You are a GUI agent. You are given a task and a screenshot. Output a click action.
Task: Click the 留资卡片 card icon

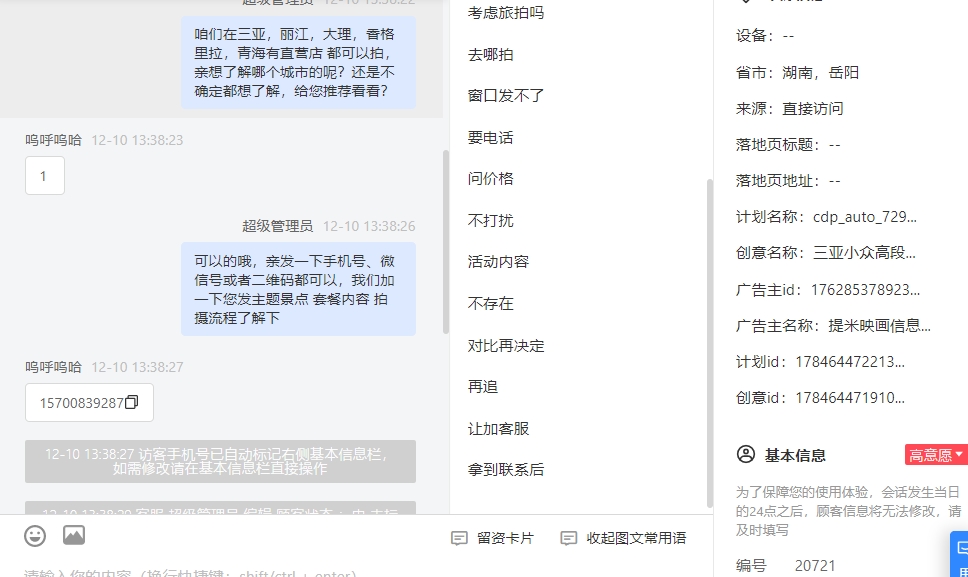pyautogui.click(x=459, y=538)
